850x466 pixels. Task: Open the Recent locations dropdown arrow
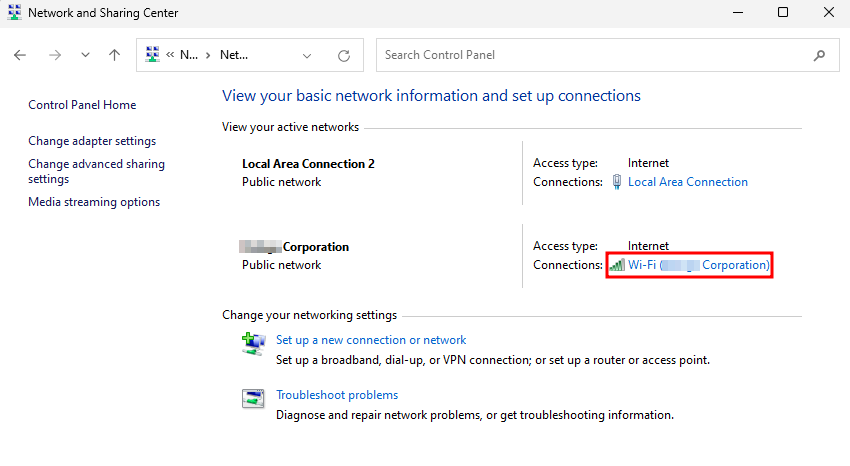(85, 56)
